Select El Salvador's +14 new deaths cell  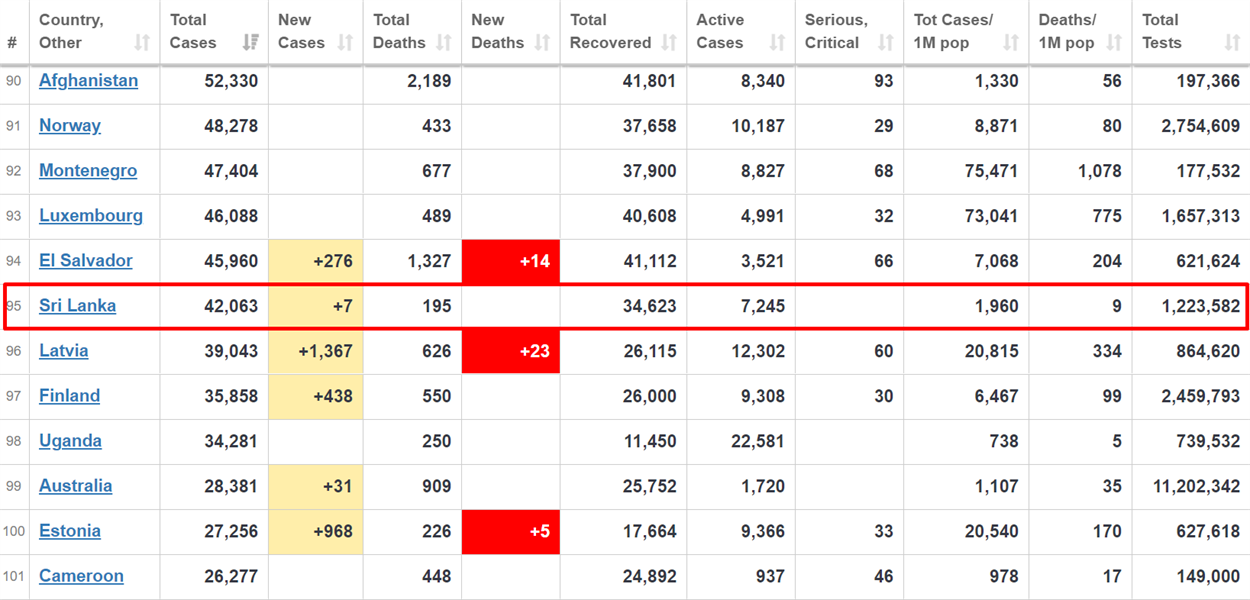point(511,261)
